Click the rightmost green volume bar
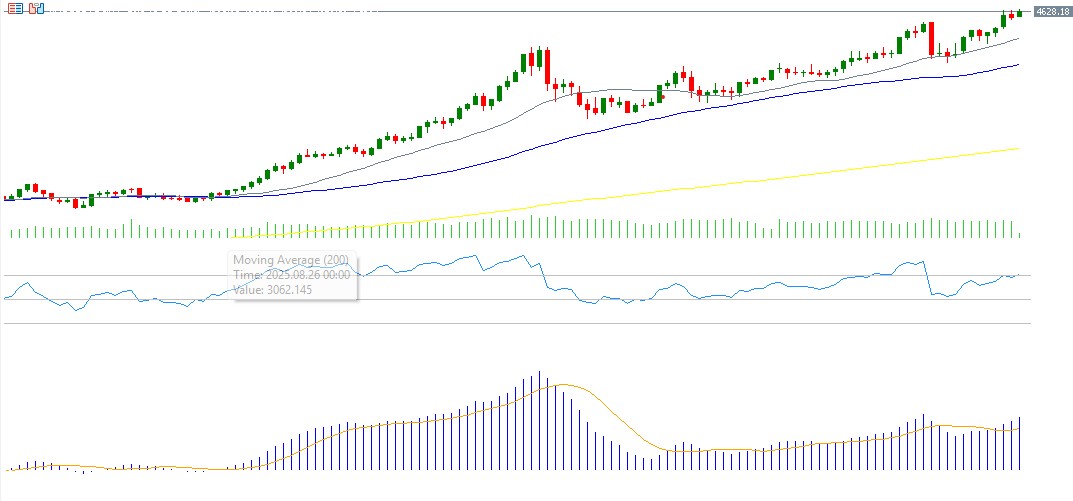 click(1020, 236)
